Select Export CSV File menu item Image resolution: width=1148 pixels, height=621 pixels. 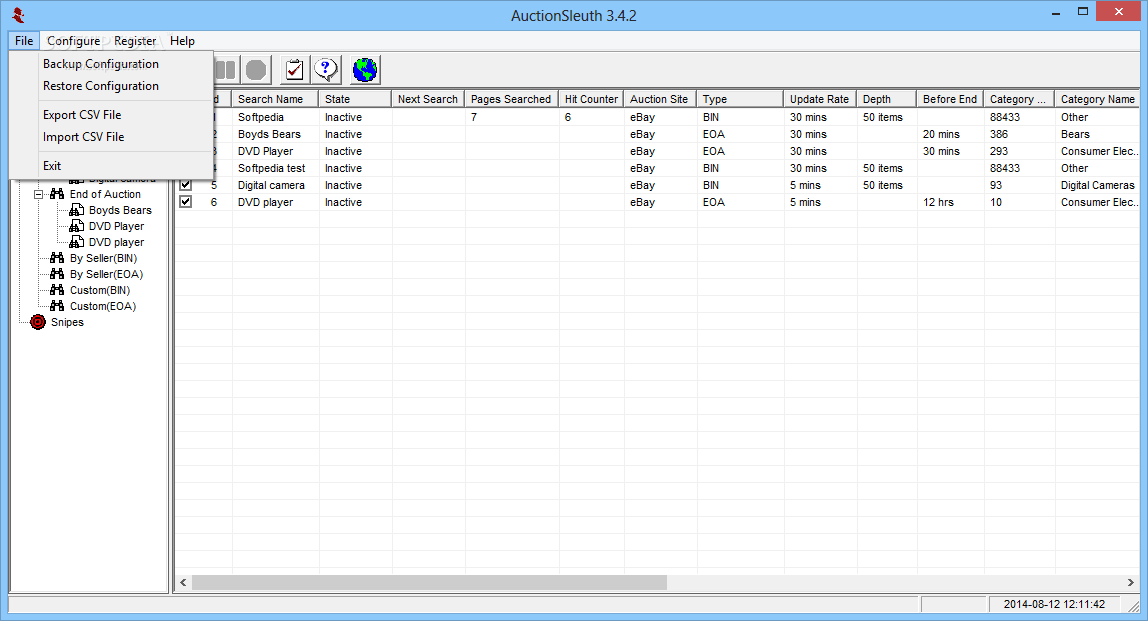pos(82,115)
